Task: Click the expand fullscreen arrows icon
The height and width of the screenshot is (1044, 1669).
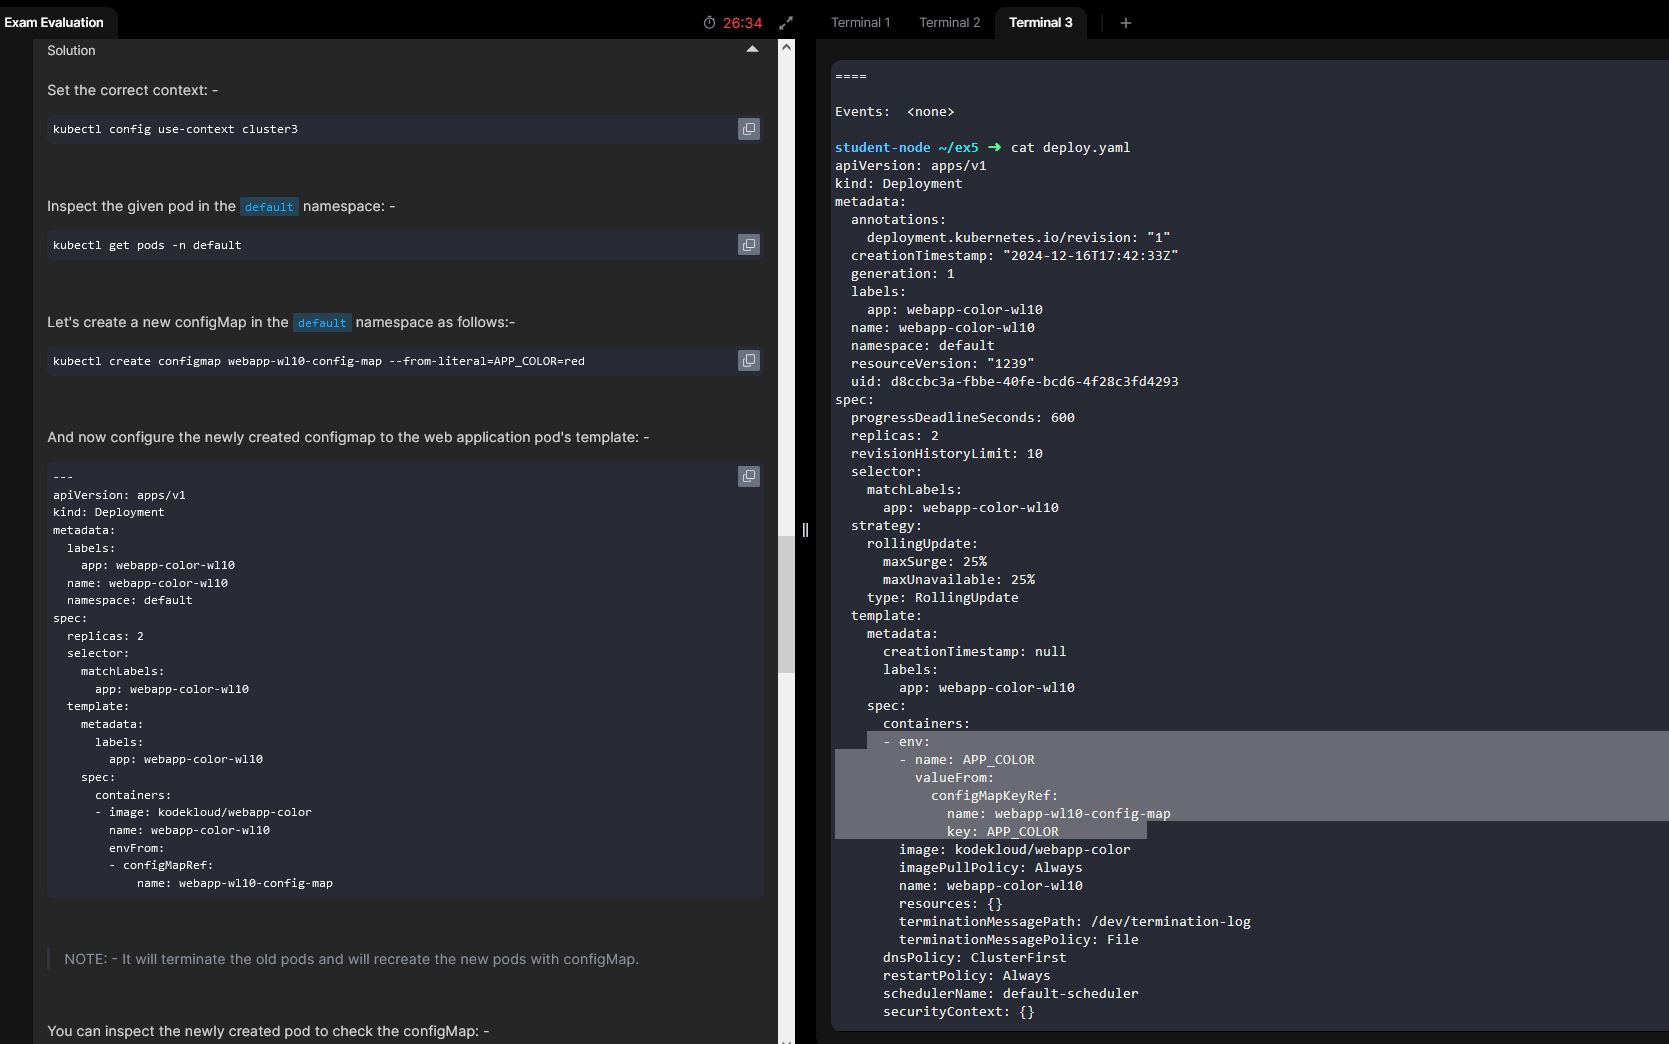Action: (786, 23)
